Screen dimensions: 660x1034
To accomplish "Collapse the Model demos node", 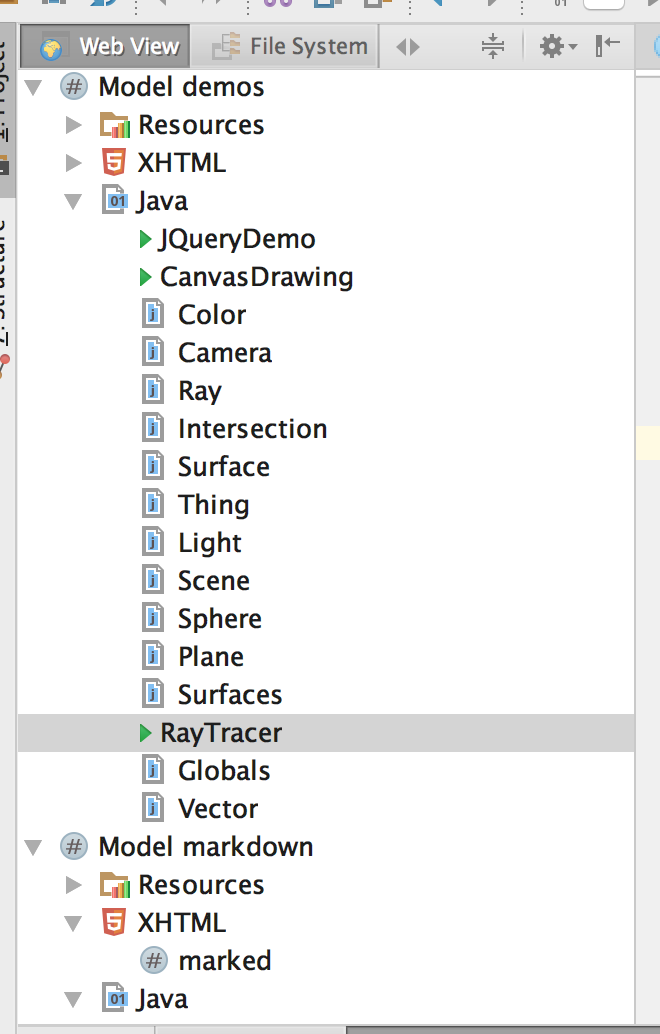I will point(34,87).
